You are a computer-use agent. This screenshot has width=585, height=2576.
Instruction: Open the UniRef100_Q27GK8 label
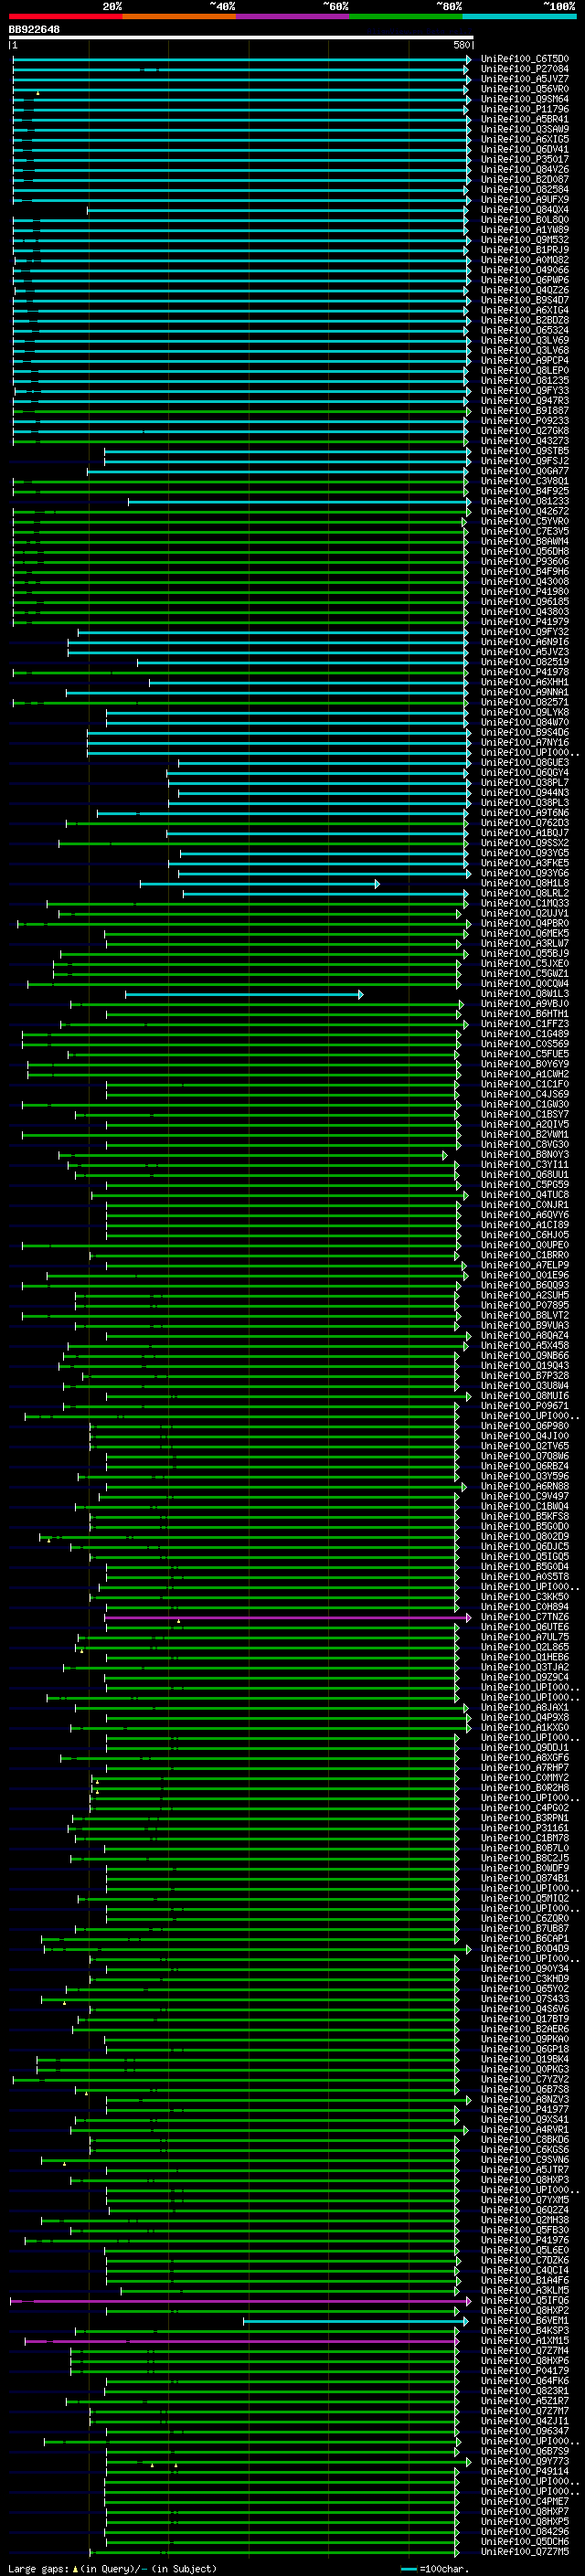(x=525, y=431)
